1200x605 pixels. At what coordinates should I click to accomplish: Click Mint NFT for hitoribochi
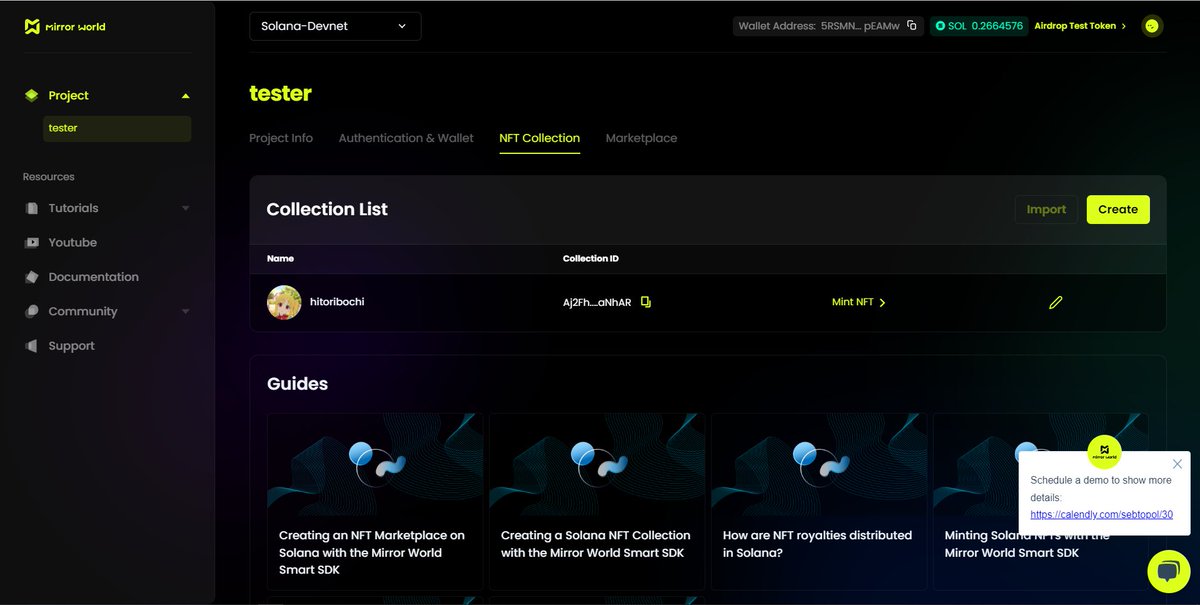click(x=859, y=302)
